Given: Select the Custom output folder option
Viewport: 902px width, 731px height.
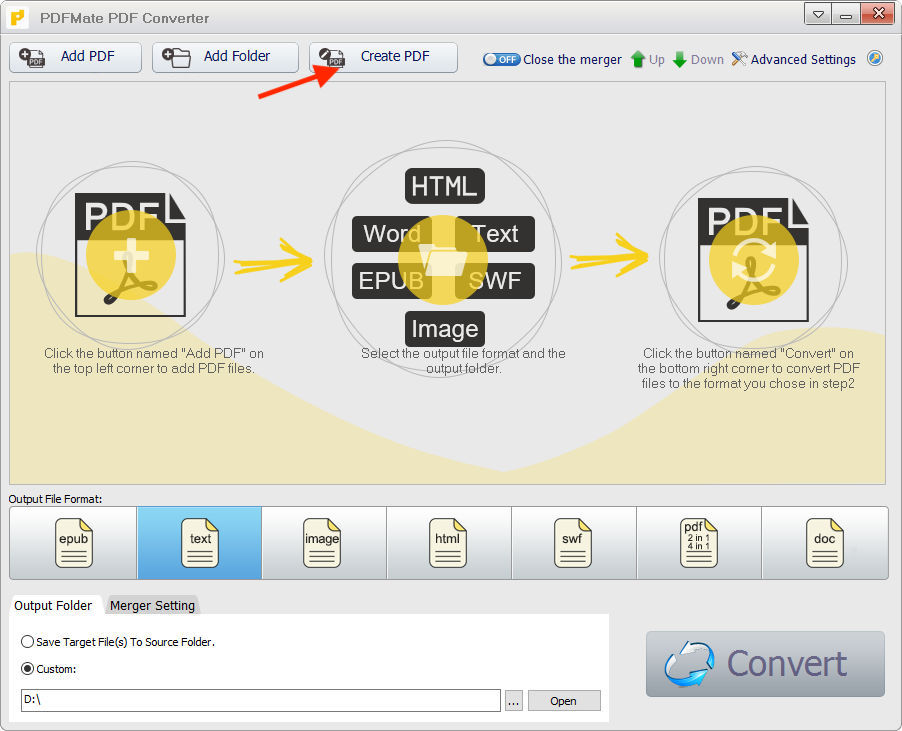Looking at the screenshot, I should [x=28, y=669].
